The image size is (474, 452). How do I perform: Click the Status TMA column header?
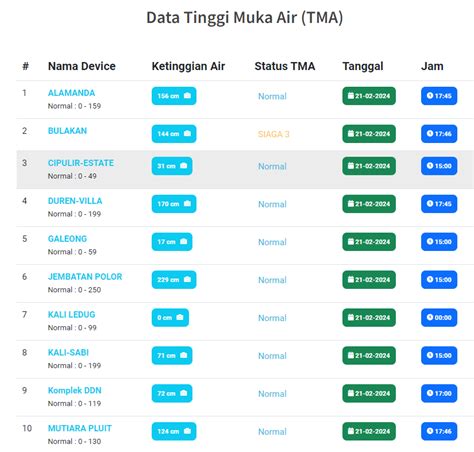click(x=285, y=66)
